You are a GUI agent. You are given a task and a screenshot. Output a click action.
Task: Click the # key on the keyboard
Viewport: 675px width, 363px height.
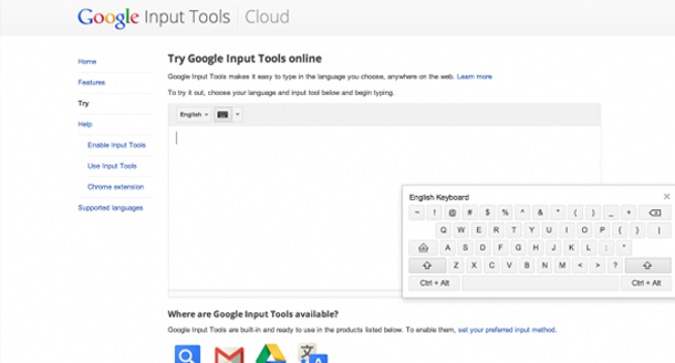[470, 213]
